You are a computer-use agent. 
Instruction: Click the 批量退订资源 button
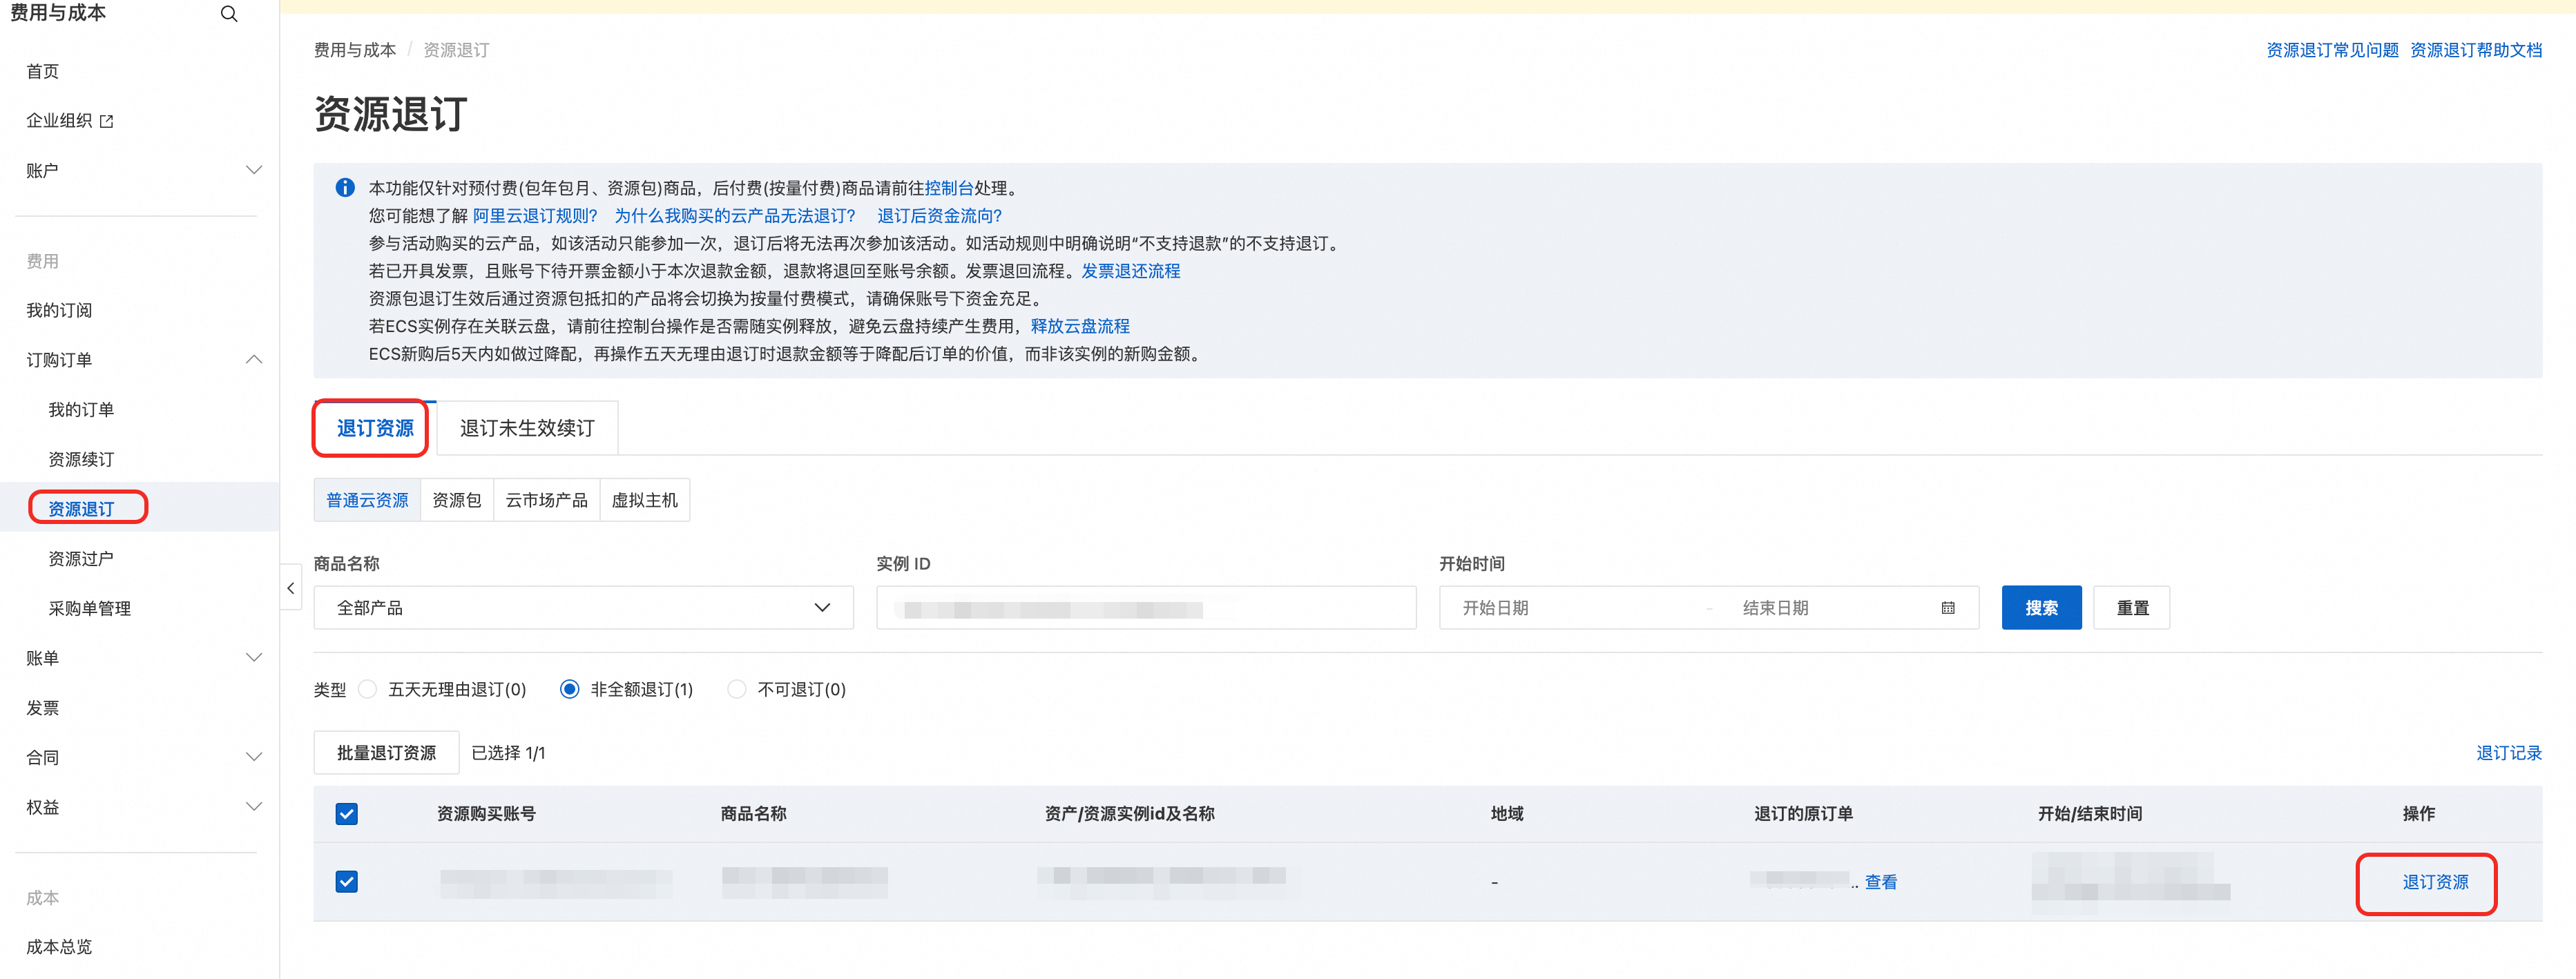(386, 753)
